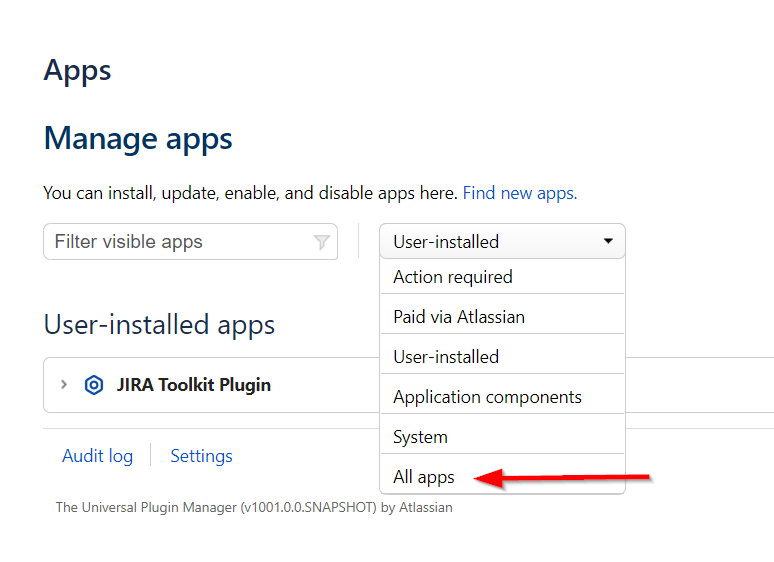This screenshot has height=562, width=774.
Task: Click the Apps page title
Action: 77,71
